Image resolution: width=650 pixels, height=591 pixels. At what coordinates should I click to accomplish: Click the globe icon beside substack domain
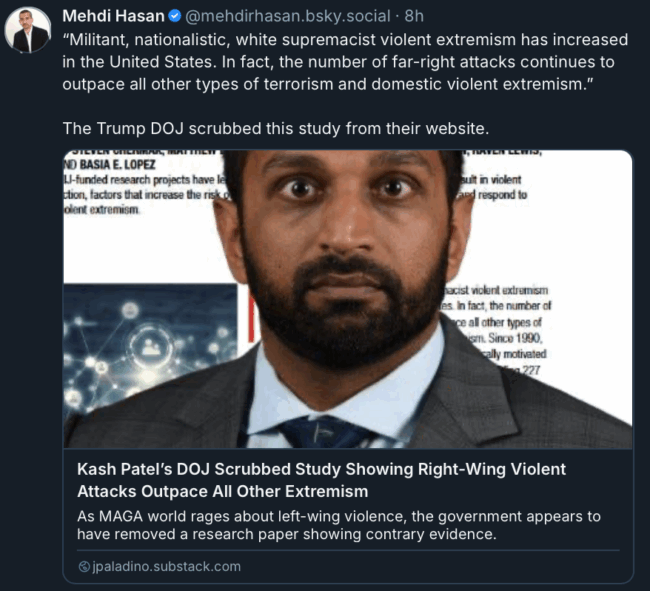[84, 566]
